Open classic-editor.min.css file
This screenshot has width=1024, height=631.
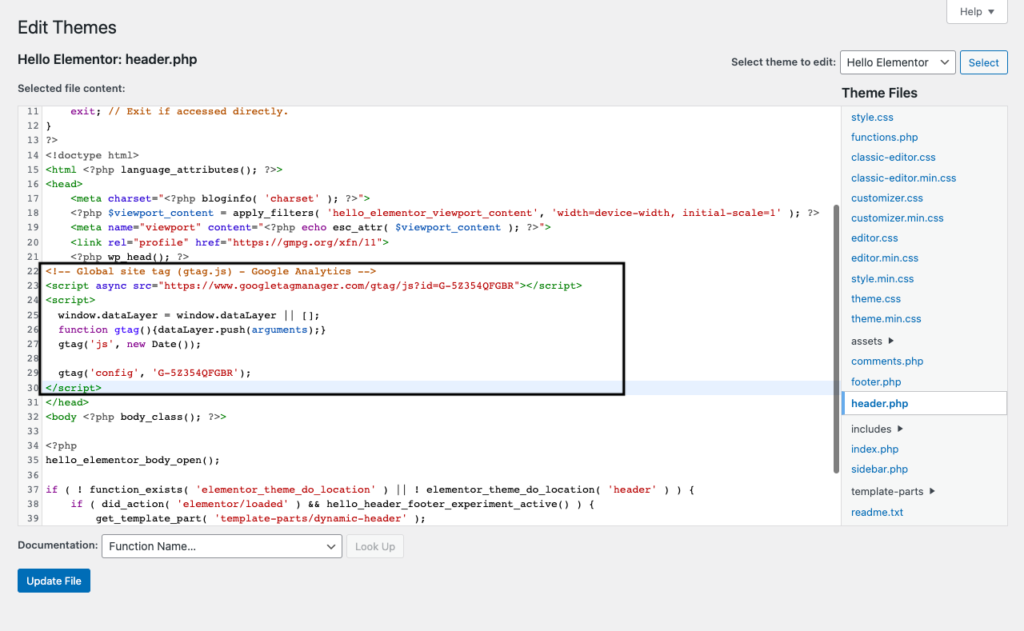pyautogui.click(x=903, y=178)
